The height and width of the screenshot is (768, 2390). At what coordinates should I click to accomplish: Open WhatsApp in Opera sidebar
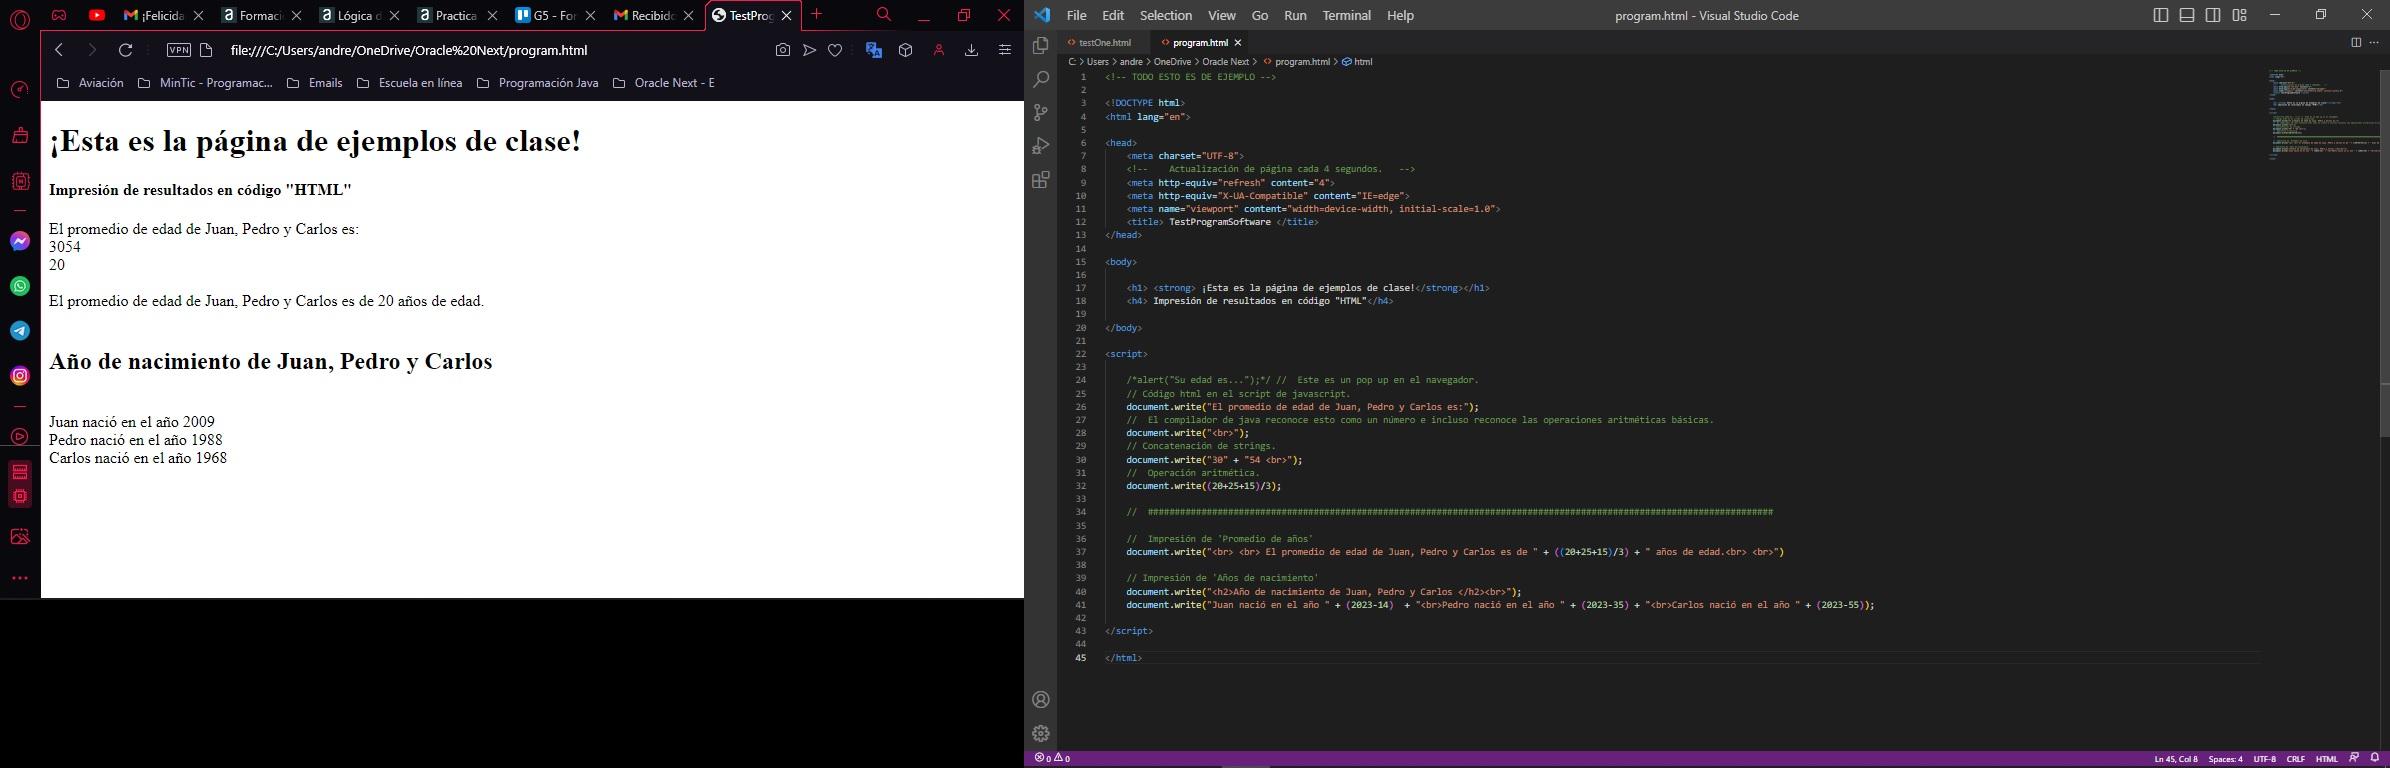tap(20, 286)
